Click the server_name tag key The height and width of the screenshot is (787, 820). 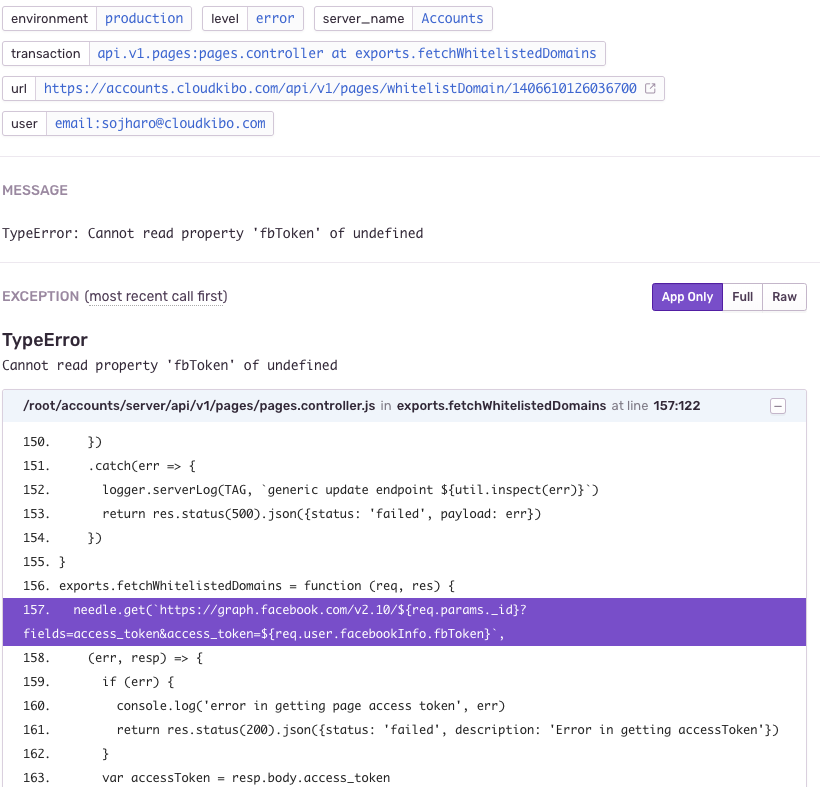coord(363,18)
